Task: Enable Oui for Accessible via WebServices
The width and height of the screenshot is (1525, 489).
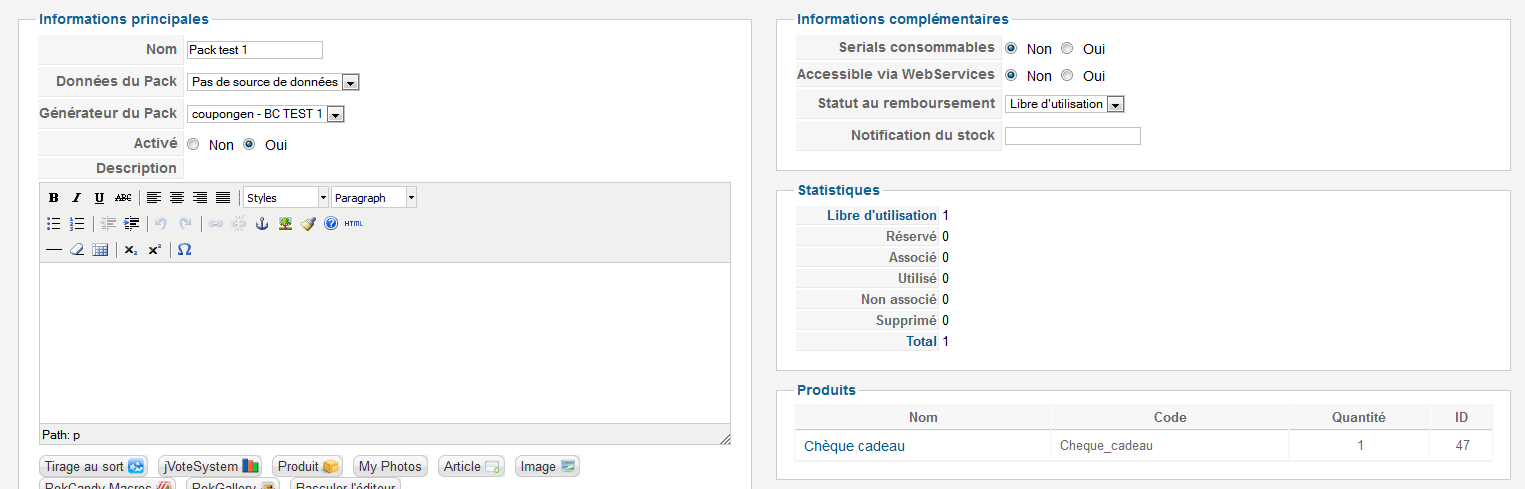Action: point(1068,76)
